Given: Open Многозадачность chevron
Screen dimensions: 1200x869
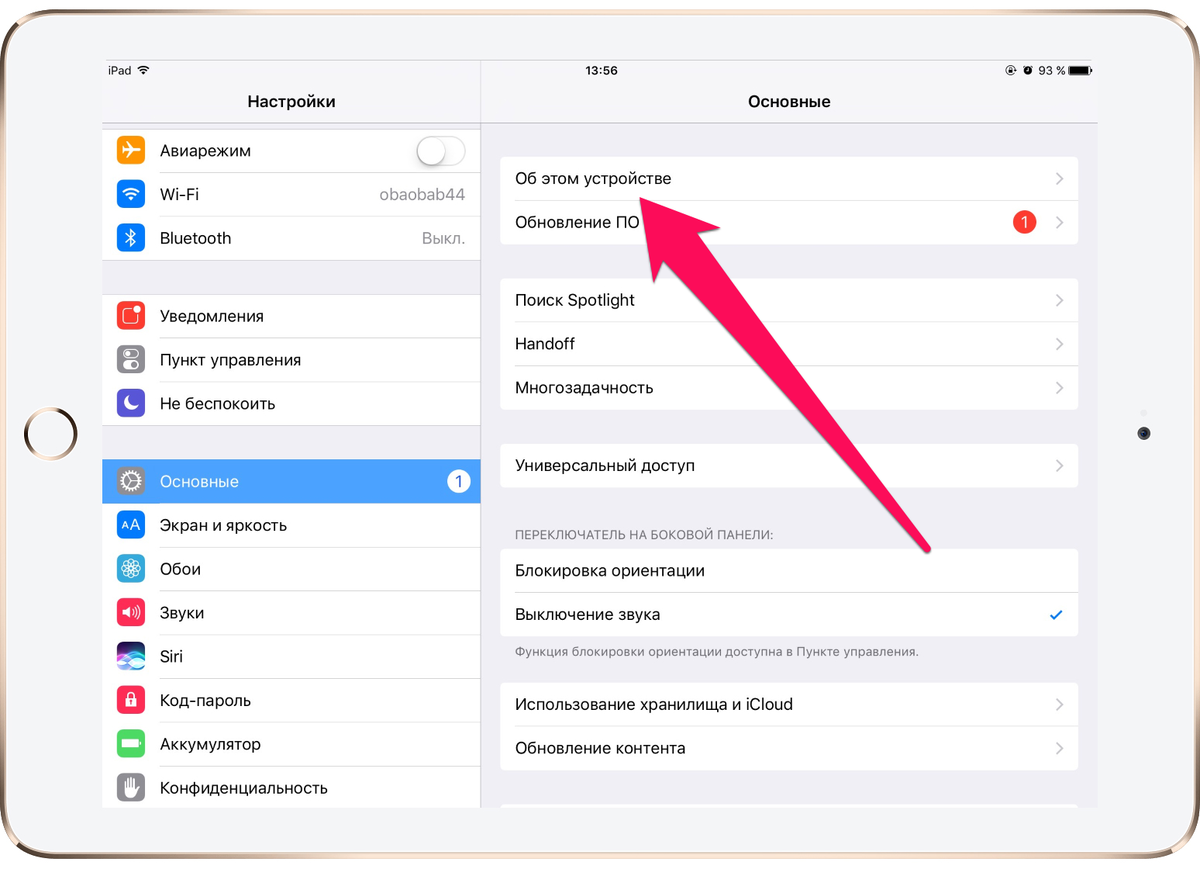Looking at the screenshot, I should coord(1059,388).
